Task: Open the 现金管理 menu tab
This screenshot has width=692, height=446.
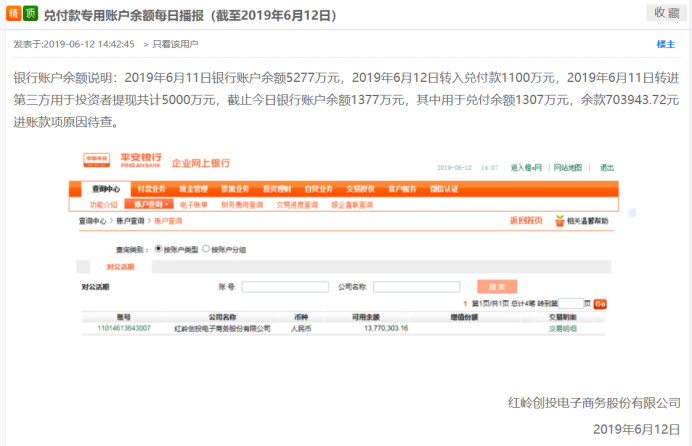Action: (x=193, y=189)
